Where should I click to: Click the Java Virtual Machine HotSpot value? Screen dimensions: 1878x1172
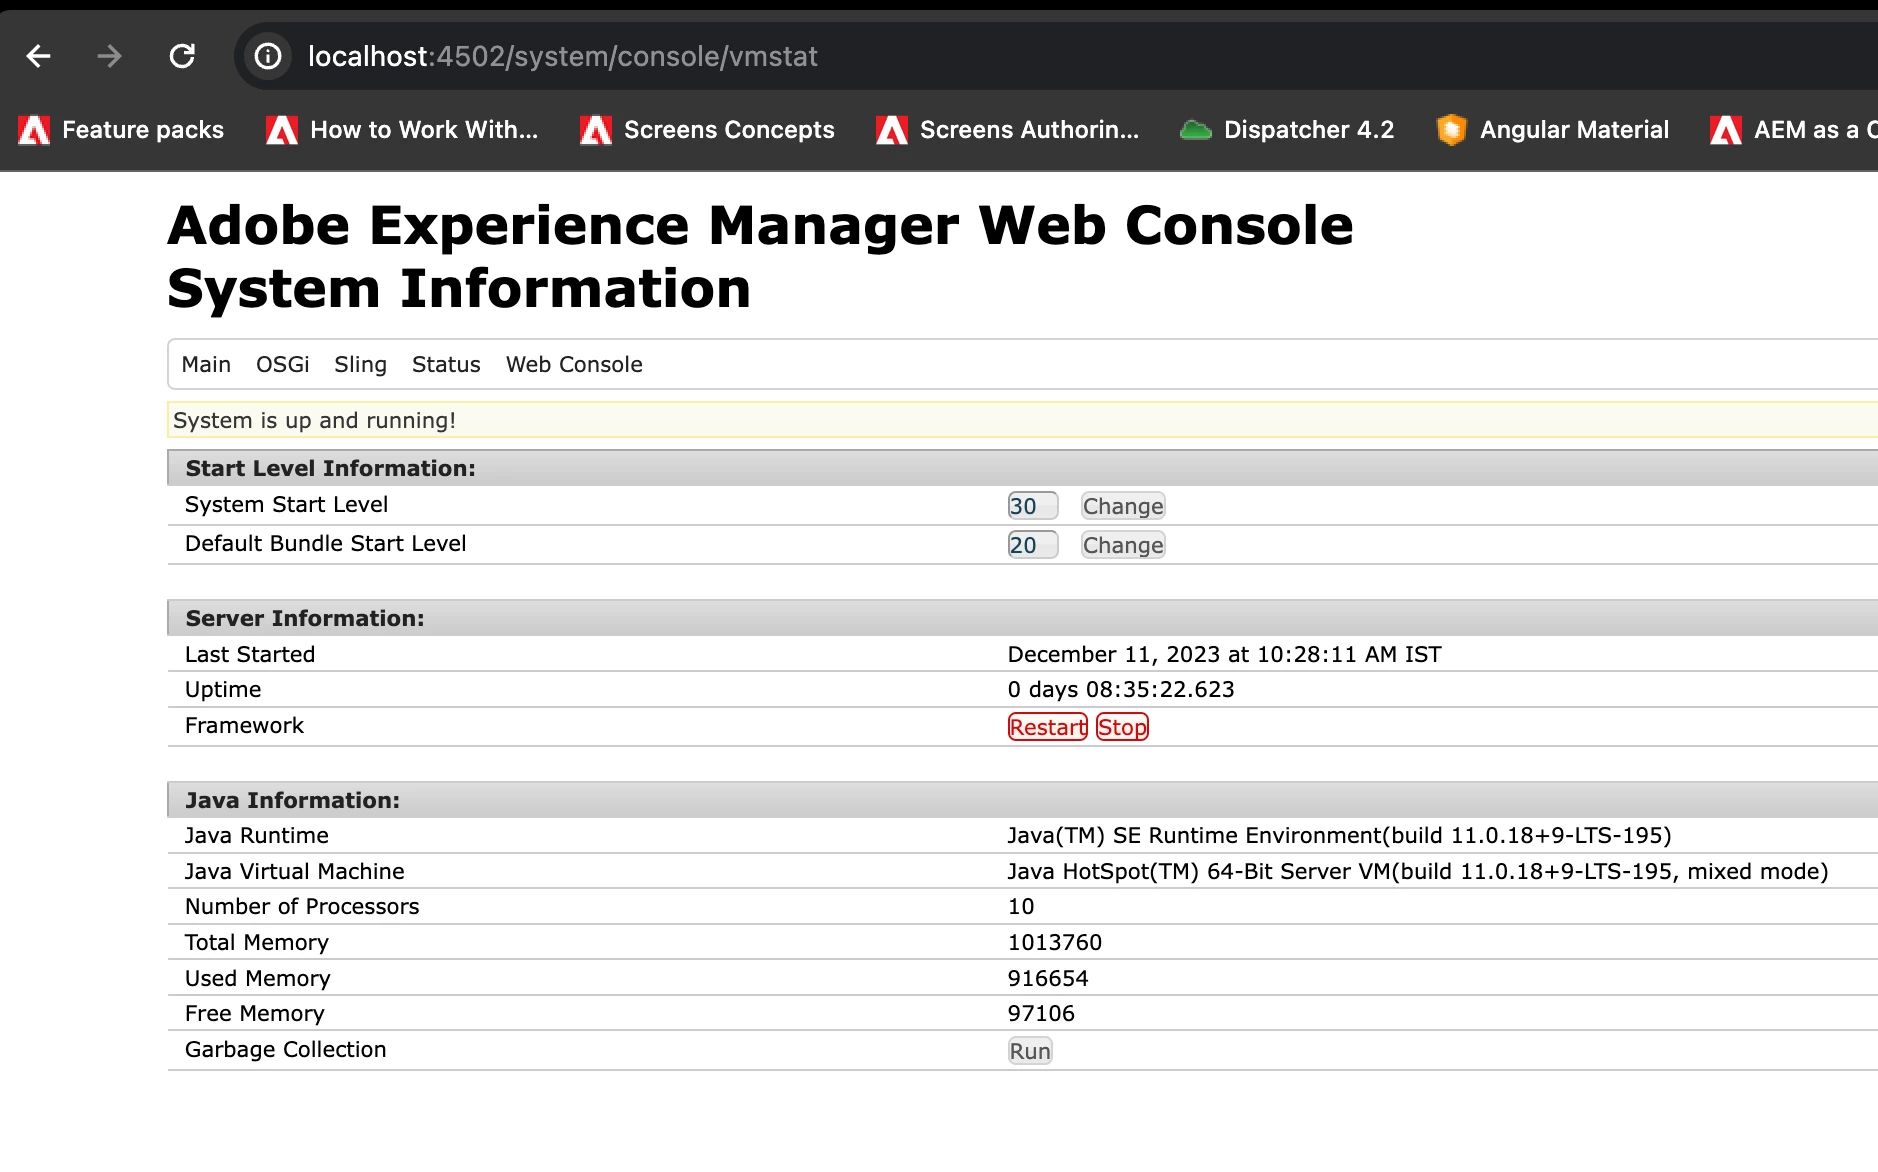pyautogui.click(x=1418, y=872)
